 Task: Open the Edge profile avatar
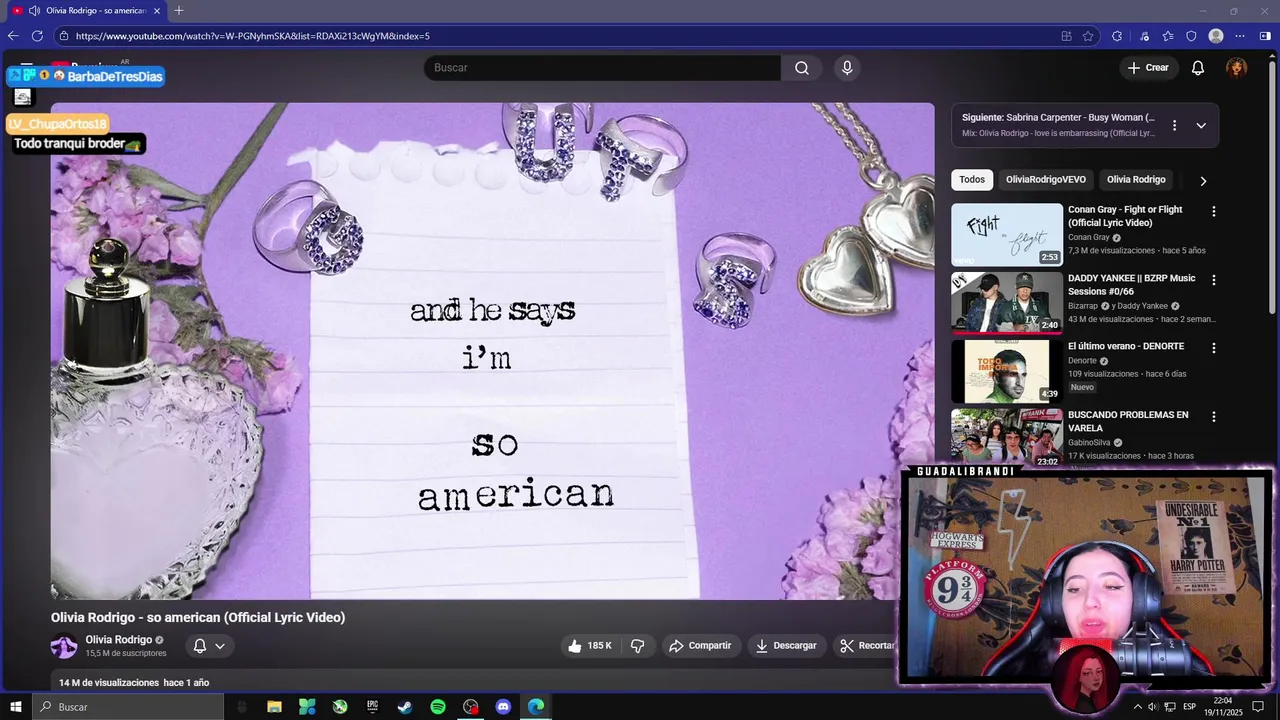coord(1216,36)
